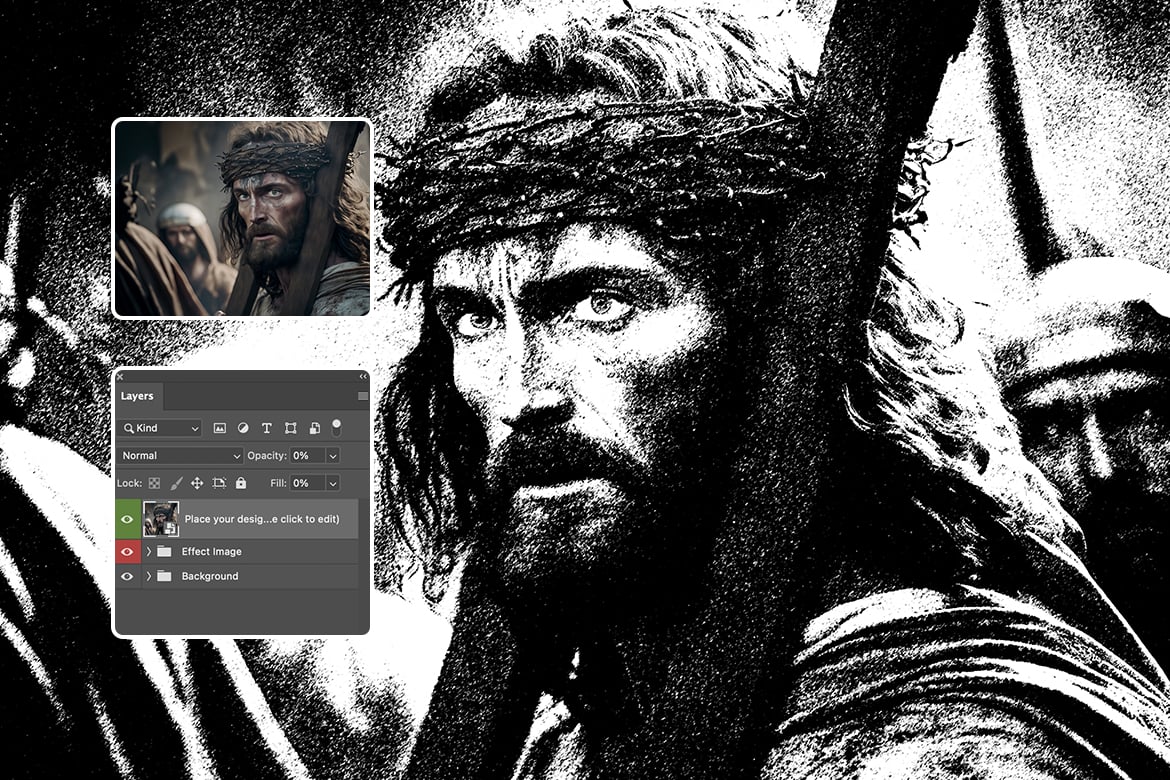Viewport: 1170px width, 780px height.
Task: Toggle the layer filtering on/off switch
Action: [x=337, y=428]
